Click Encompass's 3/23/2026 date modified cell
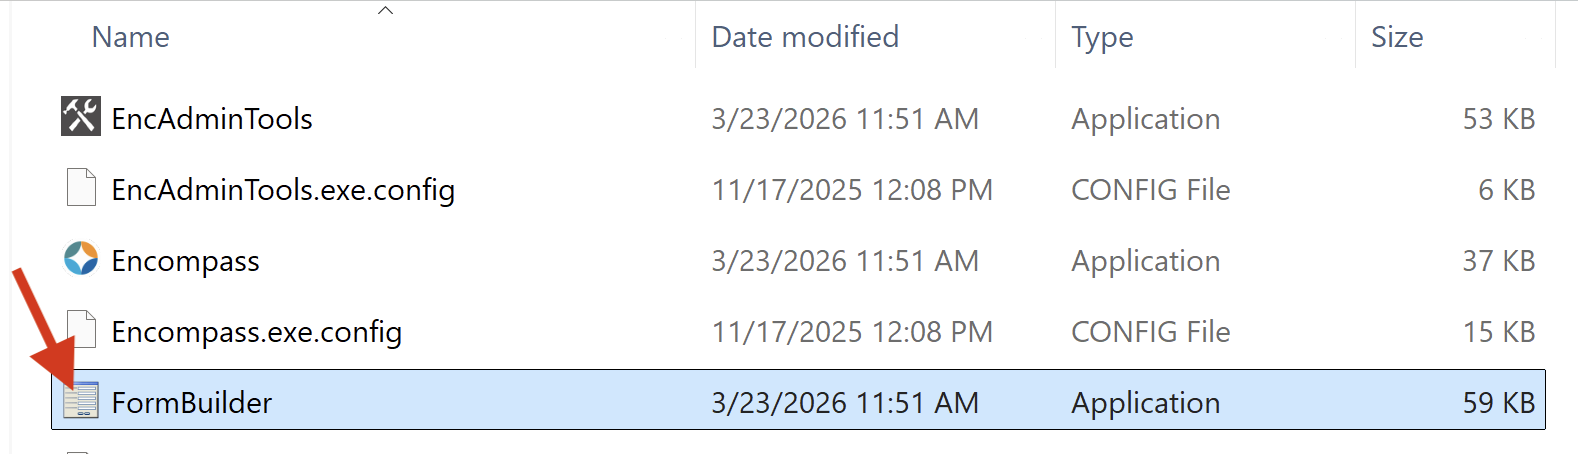This screenshot has height=454, width=1578. click(x=844, y=261)
